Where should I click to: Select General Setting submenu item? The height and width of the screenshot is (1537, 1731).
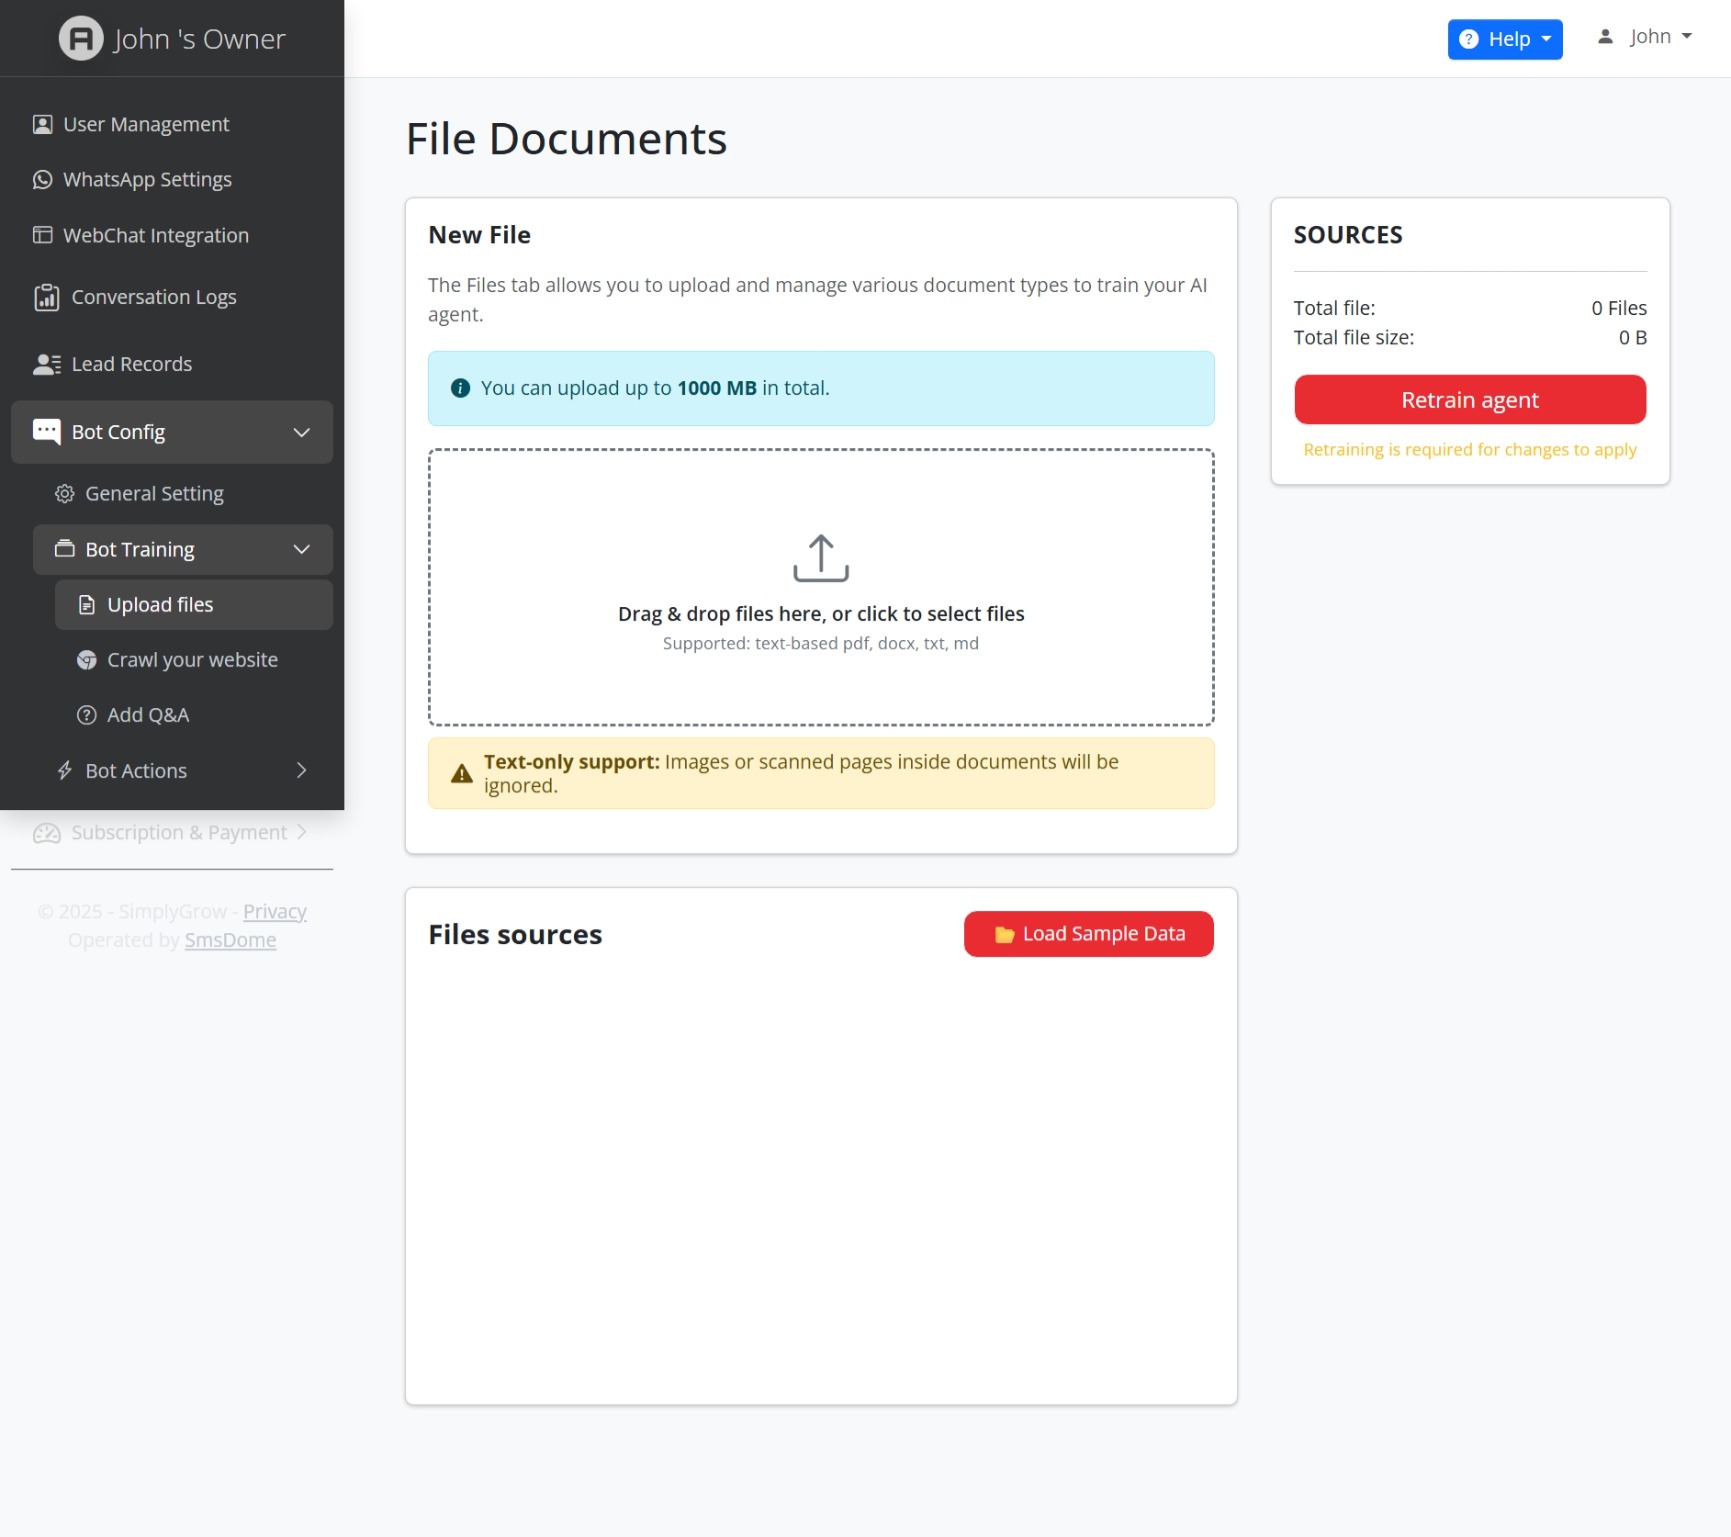[183, 493]
